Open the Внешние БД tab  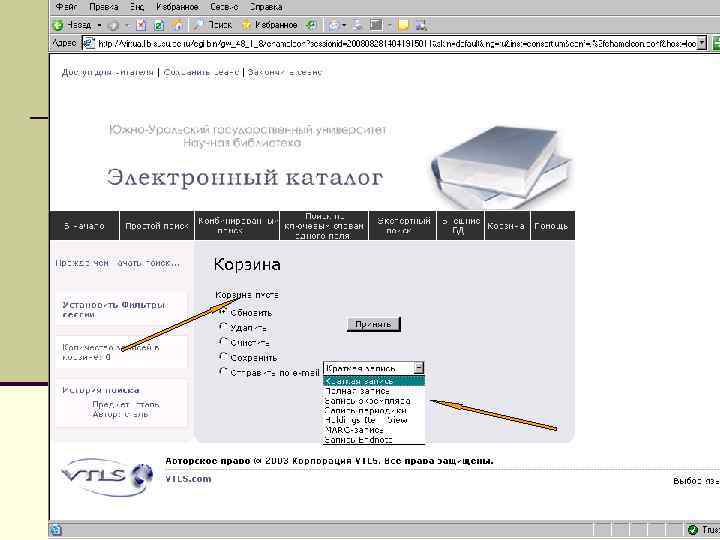(x=461, y=226)
